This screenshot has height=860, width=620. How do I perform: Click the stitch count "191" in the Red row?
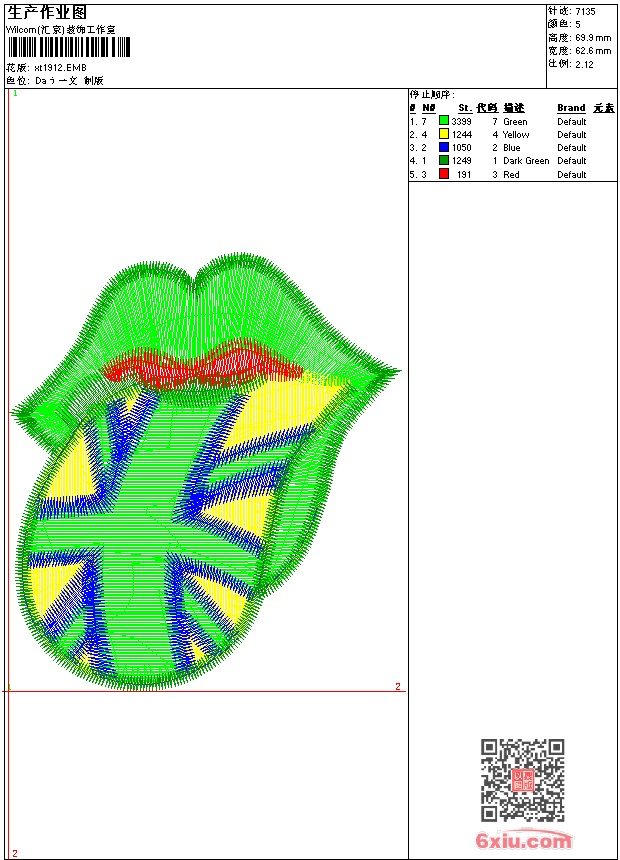464,174
